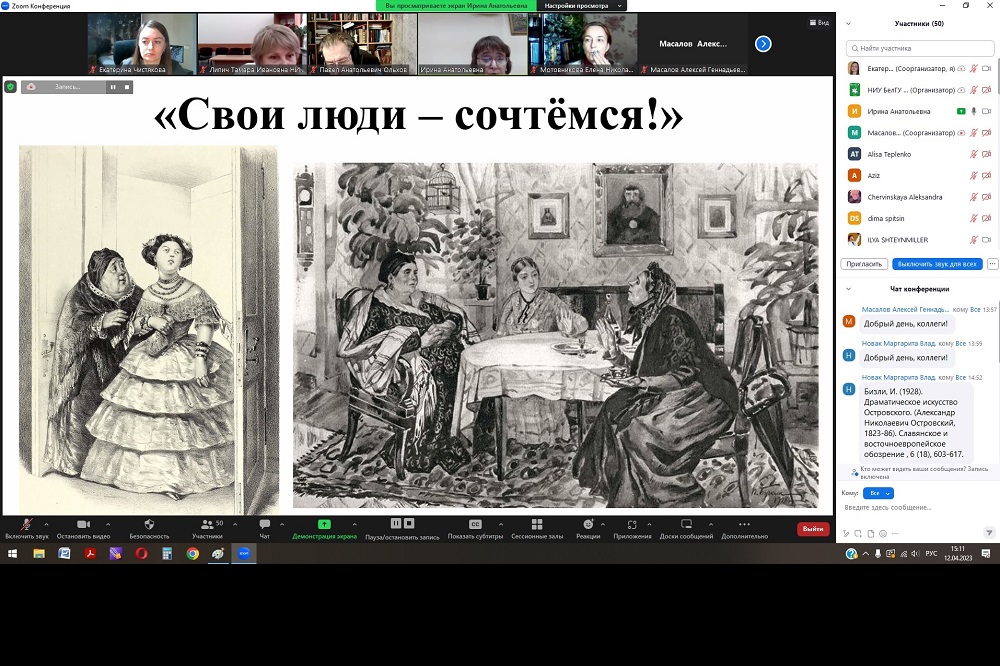Open the chat recipient 'Все' dropdown
This screenshot has width=1000, height=666.
[881, 493]
